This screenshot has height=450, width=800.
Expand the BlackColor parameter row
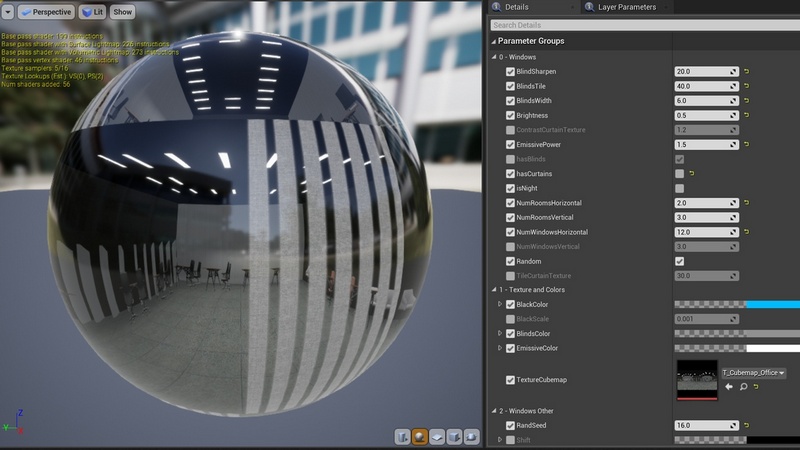click(499, 304)
